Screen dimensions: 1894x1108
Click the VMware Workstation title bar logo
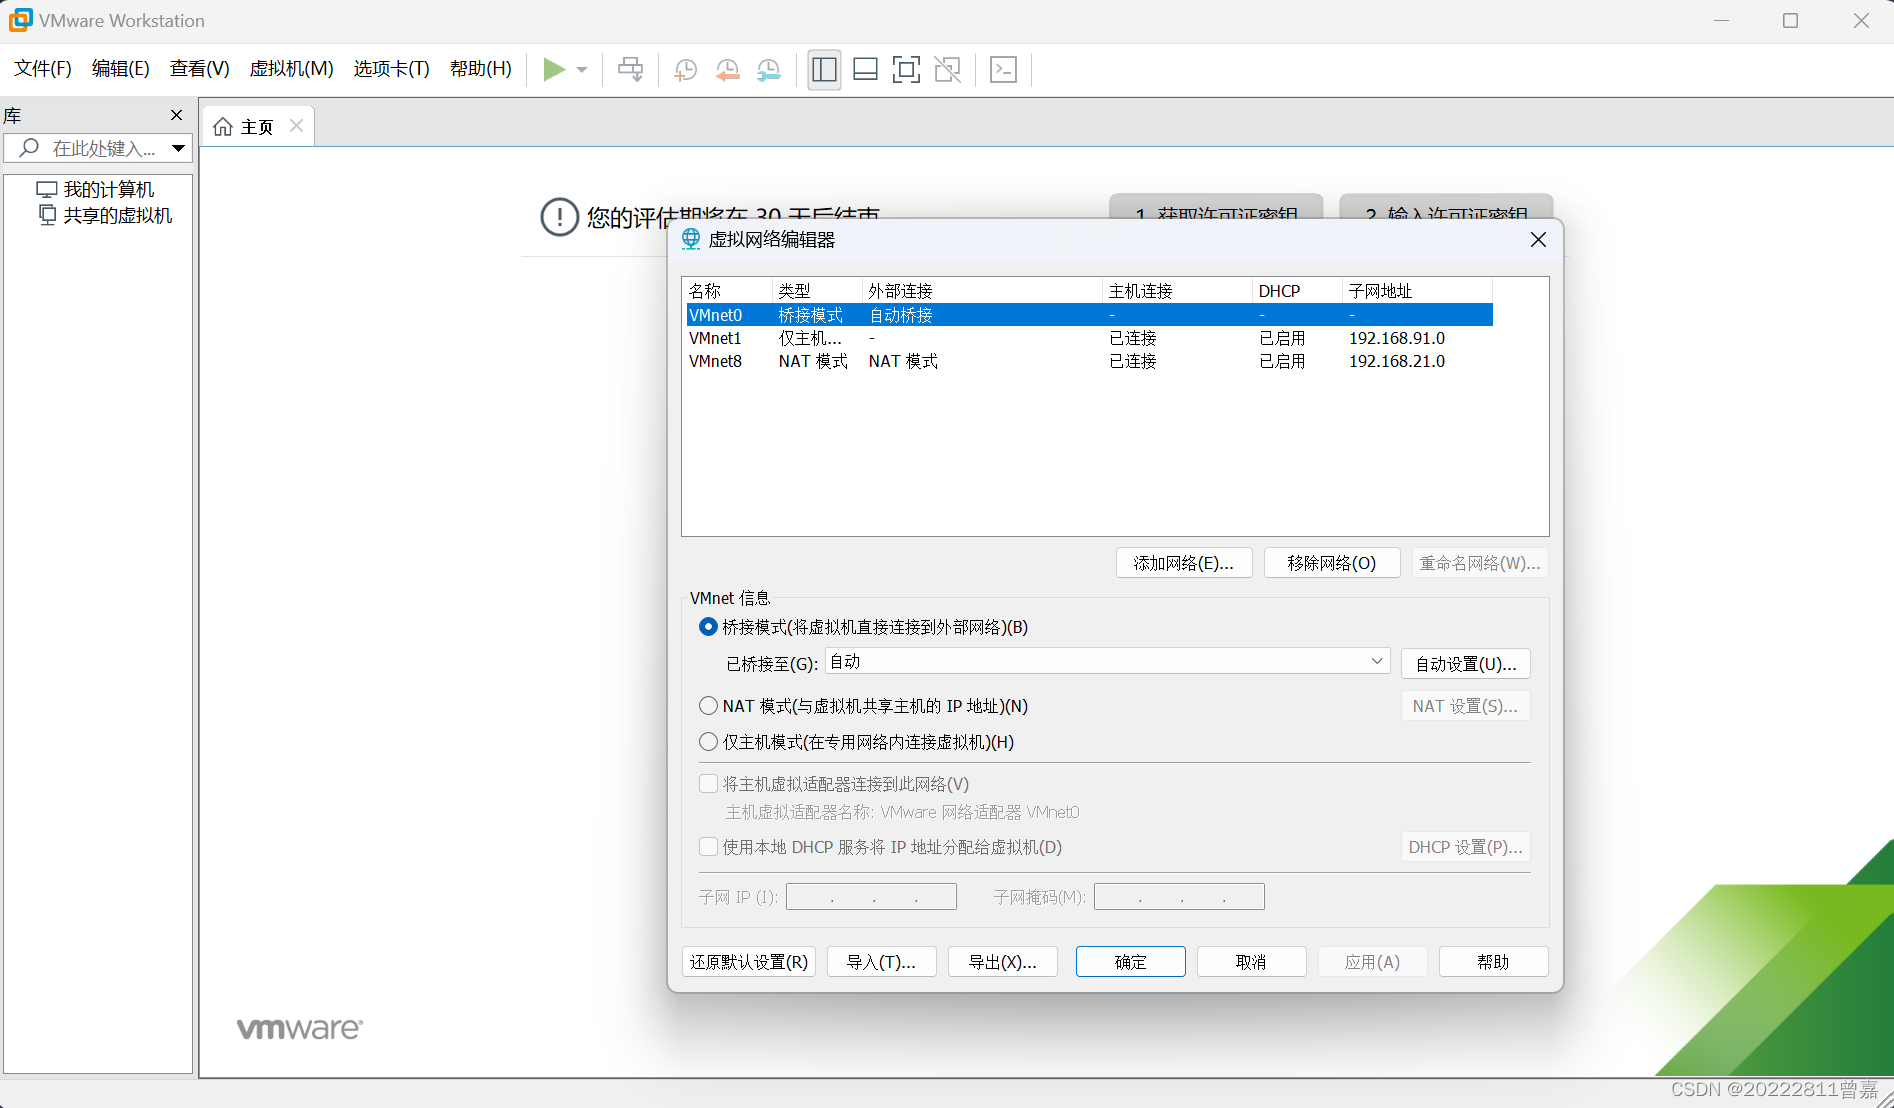click(20, 20)
